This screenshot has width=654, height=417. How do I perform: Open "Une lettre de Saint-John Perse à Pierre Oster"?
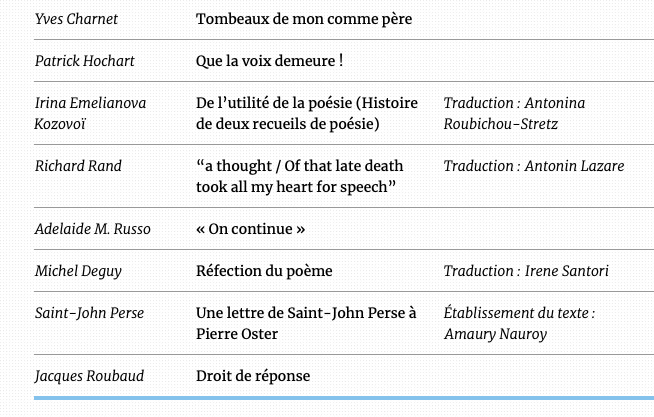tap(306, 323)
